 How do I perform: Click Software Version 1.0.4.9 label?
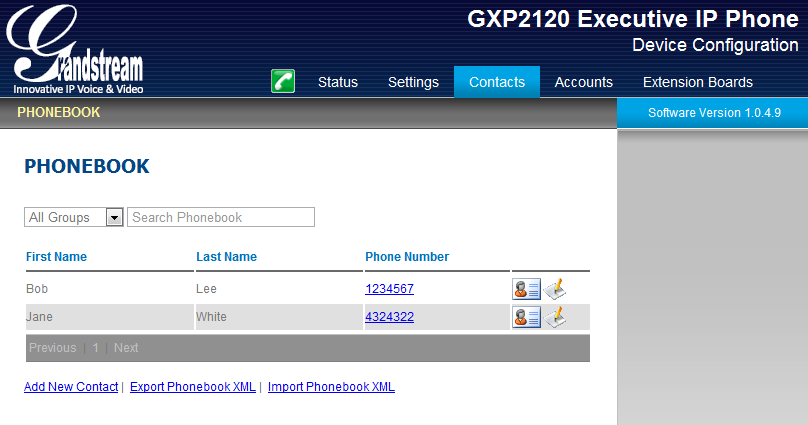tap(714, 113)
